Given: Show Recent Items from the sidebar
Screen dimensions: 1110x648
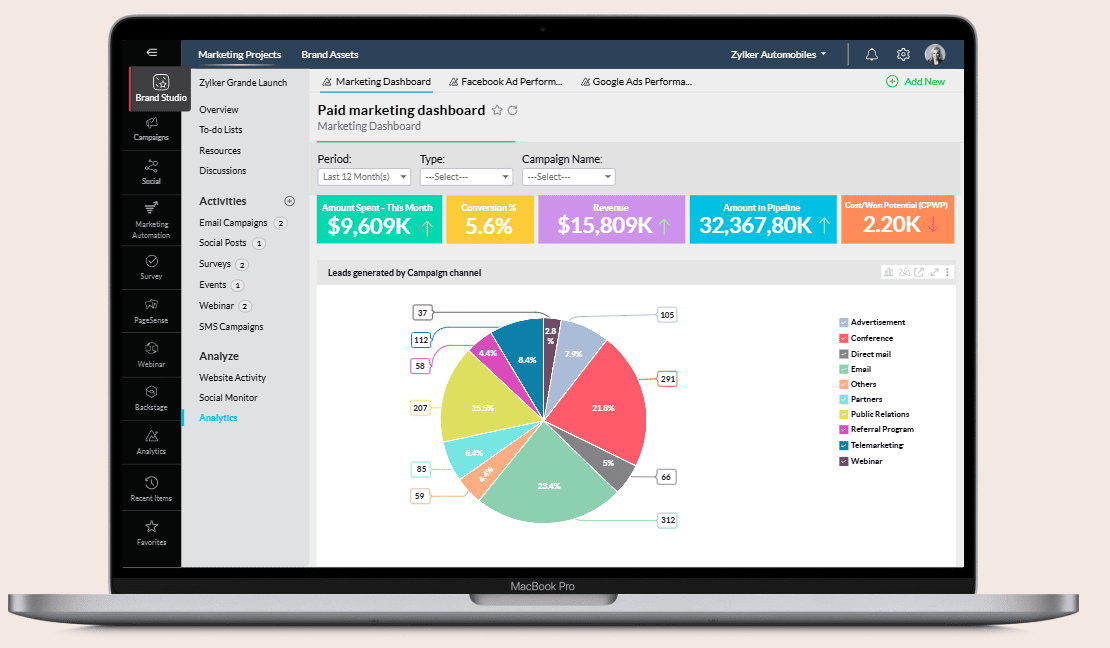Looking at the screenshot, I should (x=151, y=489).
